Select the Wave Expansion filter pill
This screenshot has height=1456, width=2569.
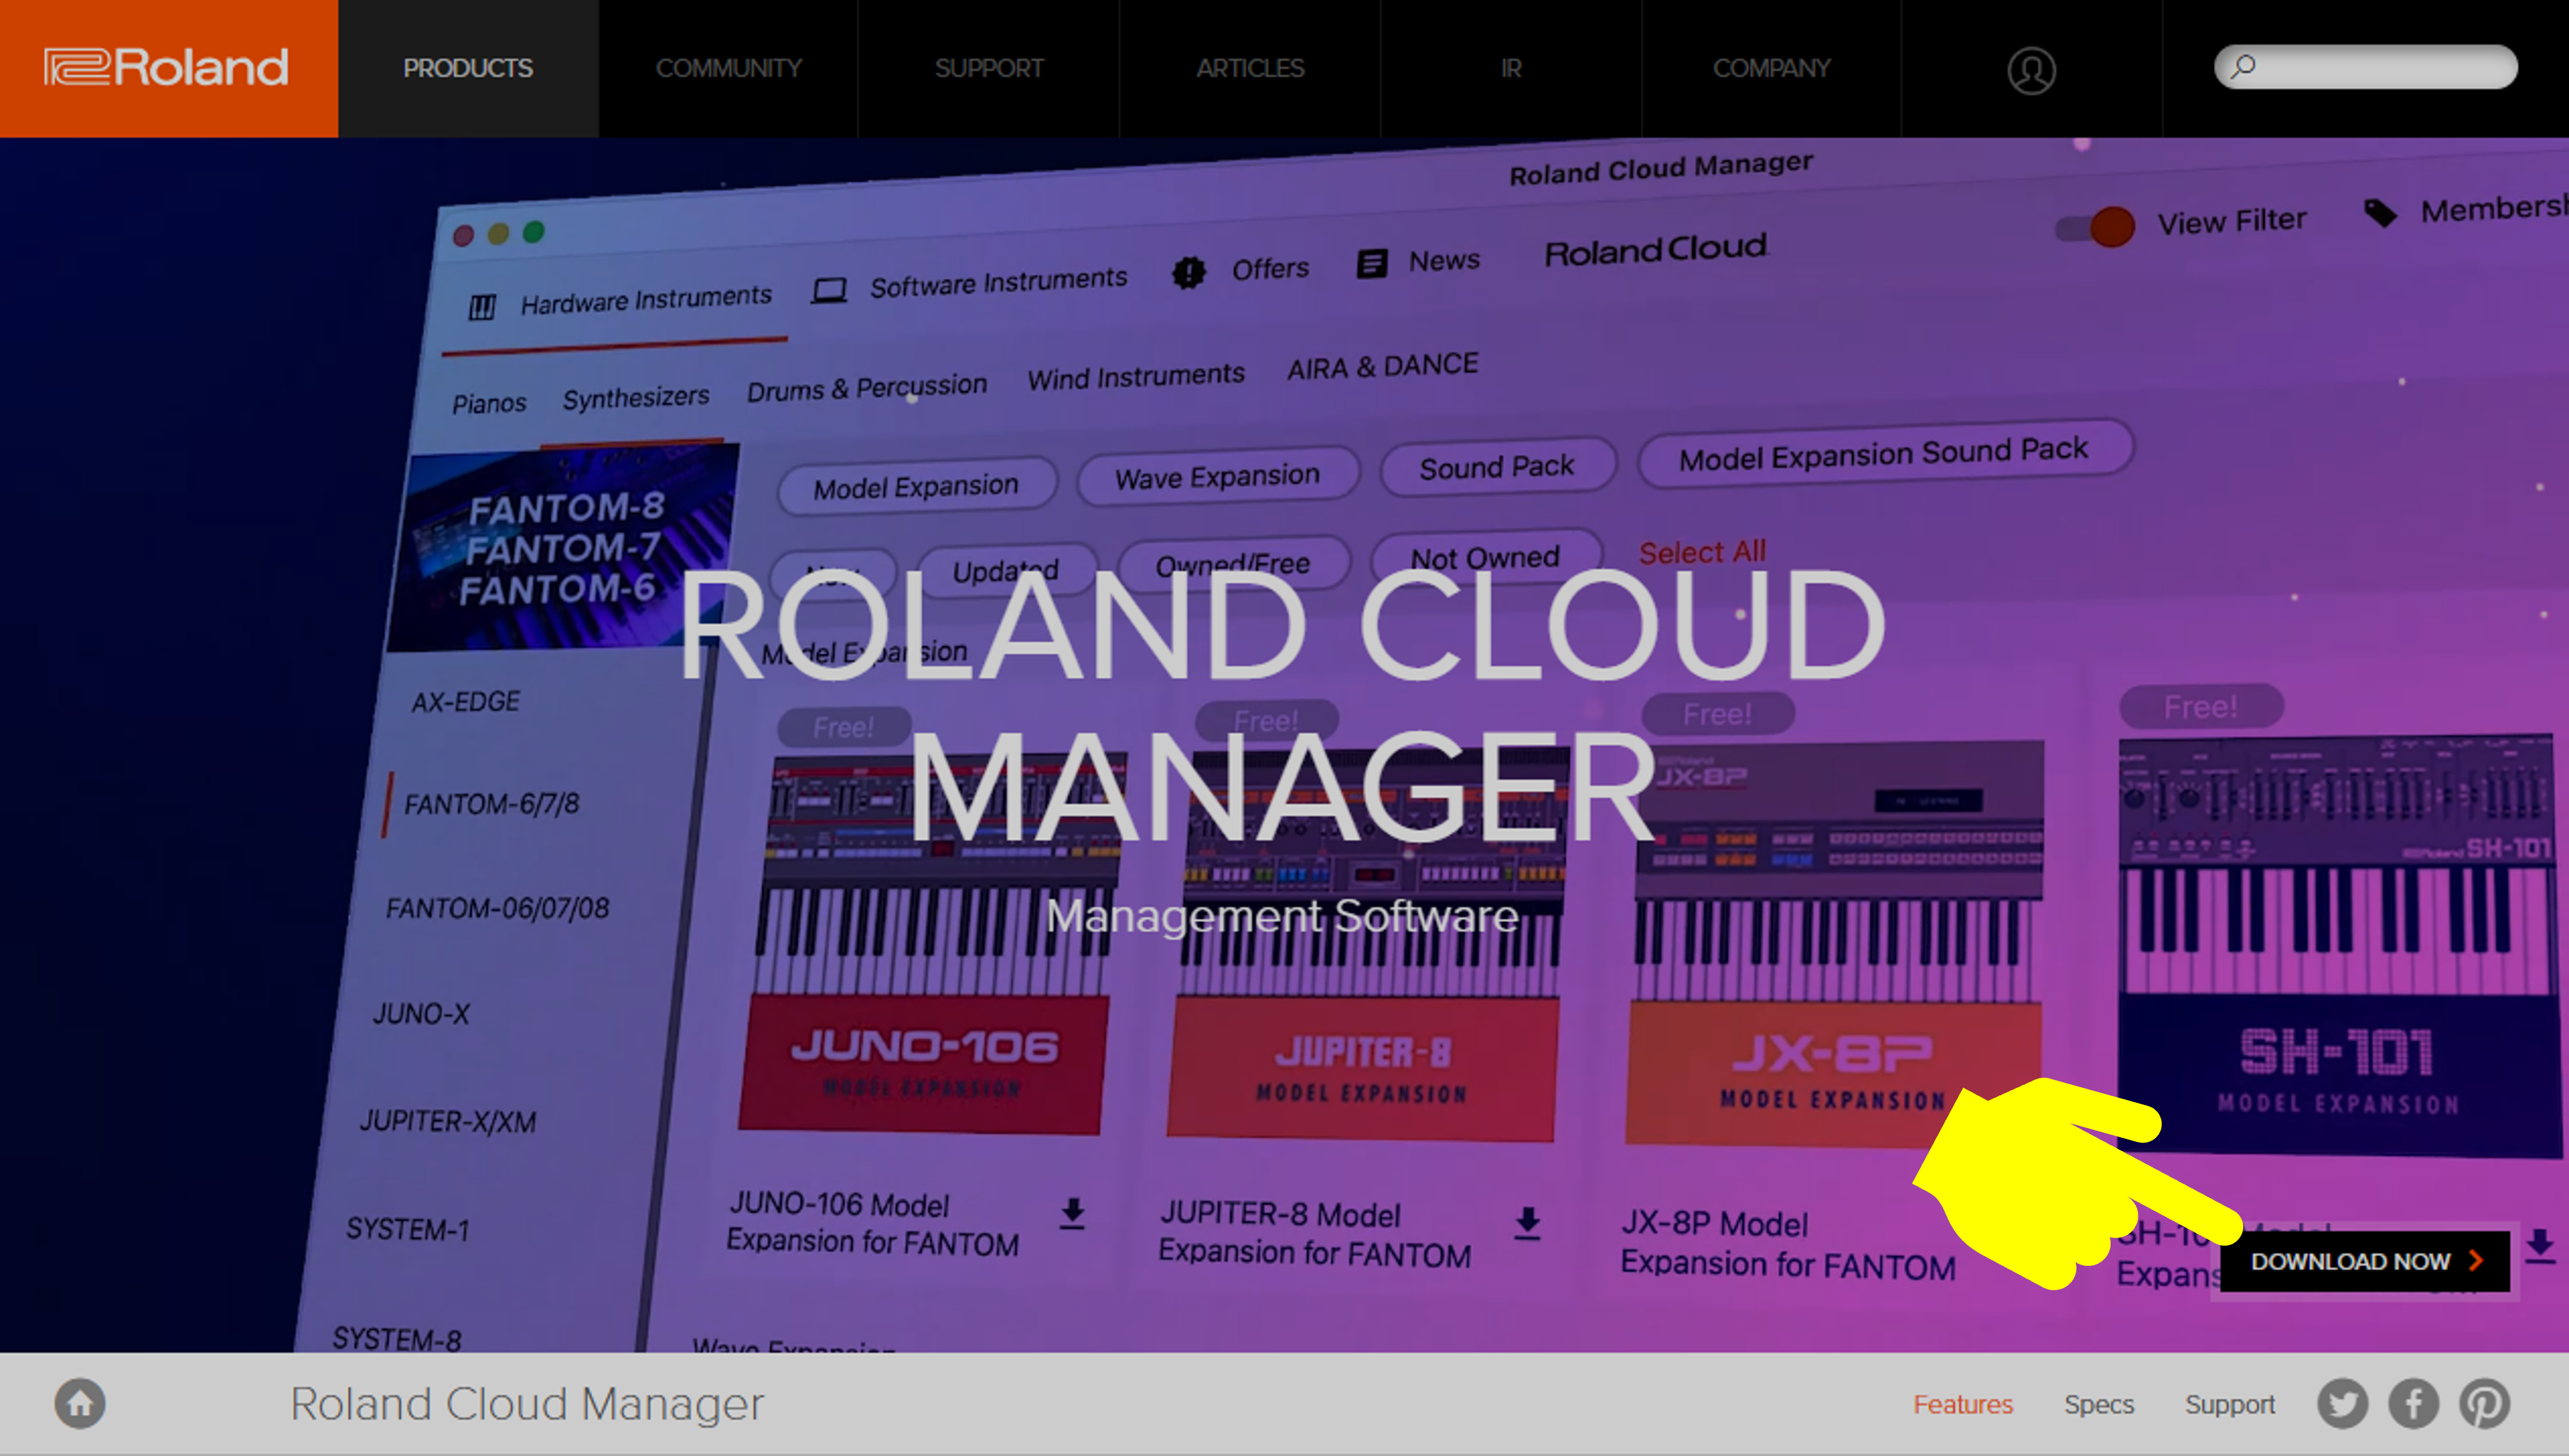[x=1217, y=476]
